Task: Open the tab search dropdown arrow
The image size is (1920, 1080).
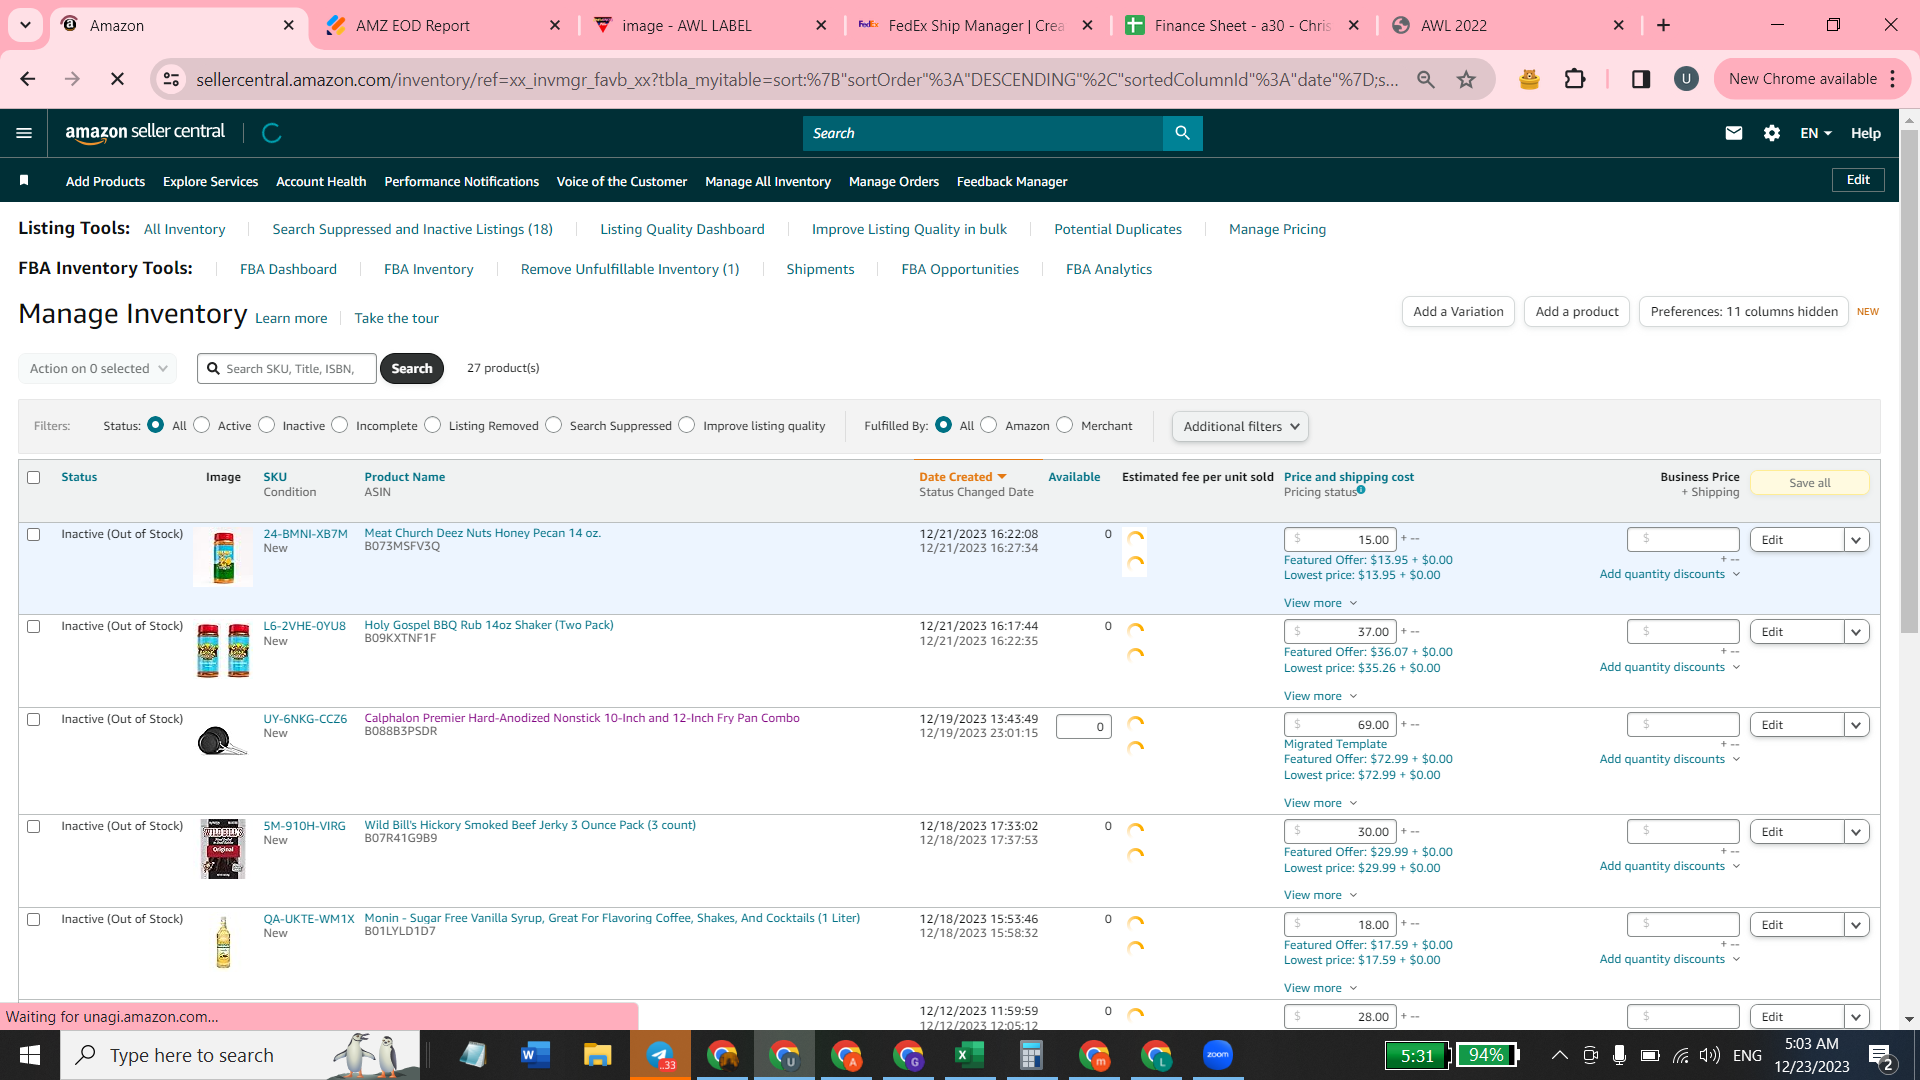Action: tap(25, 25)
